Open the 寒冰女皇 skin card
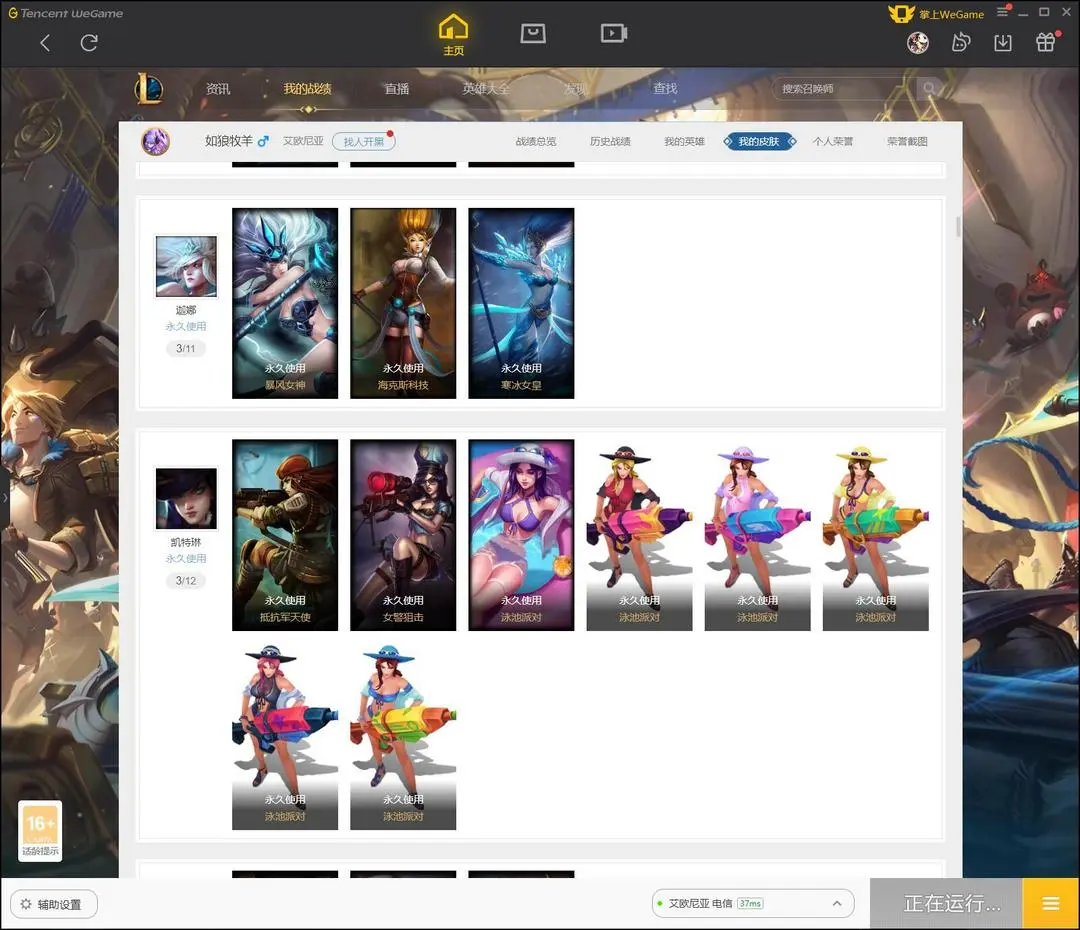Screen dimensions: 1080x930 click(x=521, y=303)
